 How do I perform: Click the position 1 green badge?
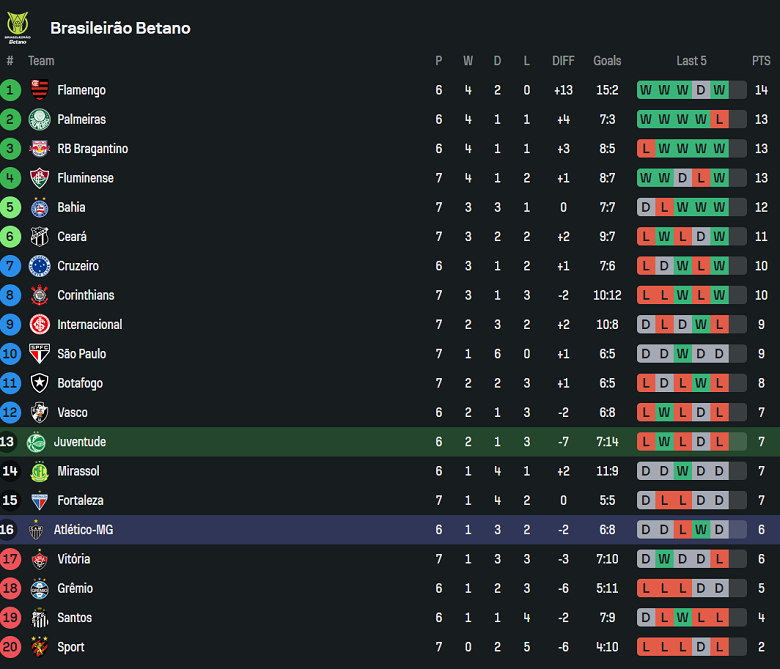pos(11,90)
